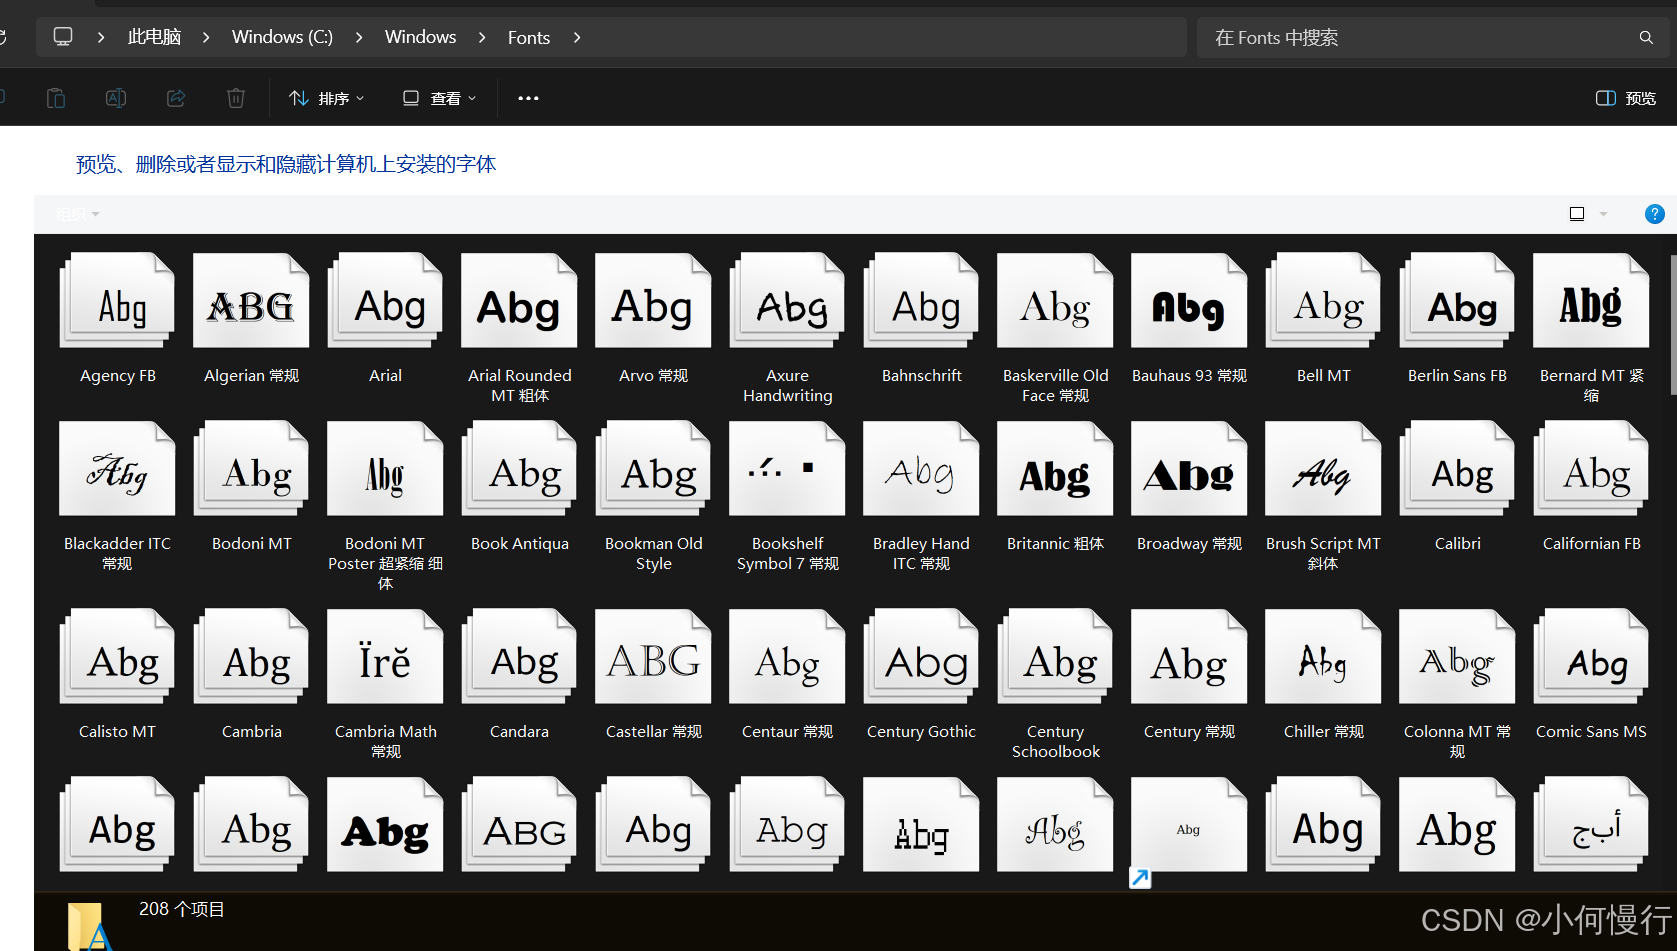The height and width of the screenshot is (951, 1677).
Task: Select Baskerville Old Face font icon
Action: click(x=1055, y=300)
